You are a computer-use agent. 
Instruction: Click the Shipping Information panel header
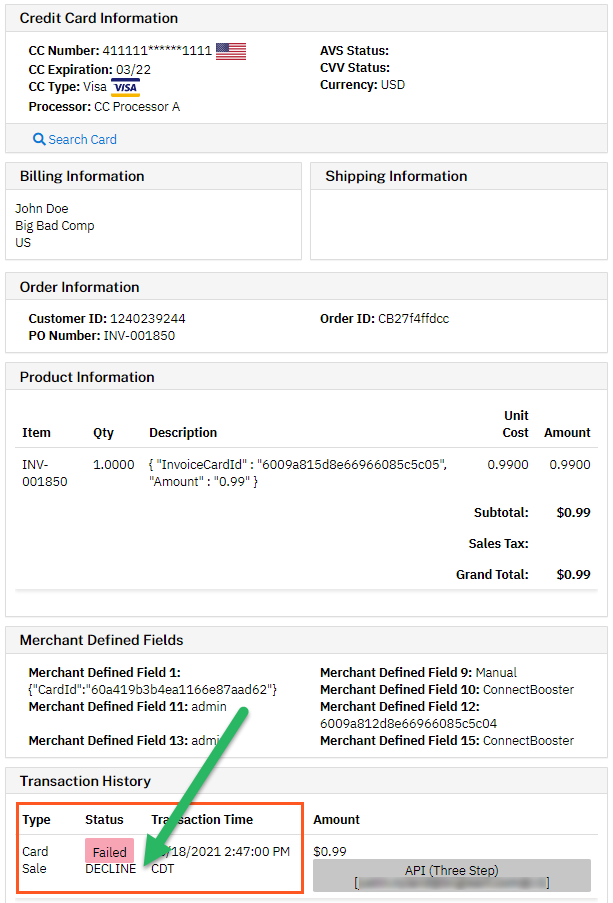tap(396, 176)
